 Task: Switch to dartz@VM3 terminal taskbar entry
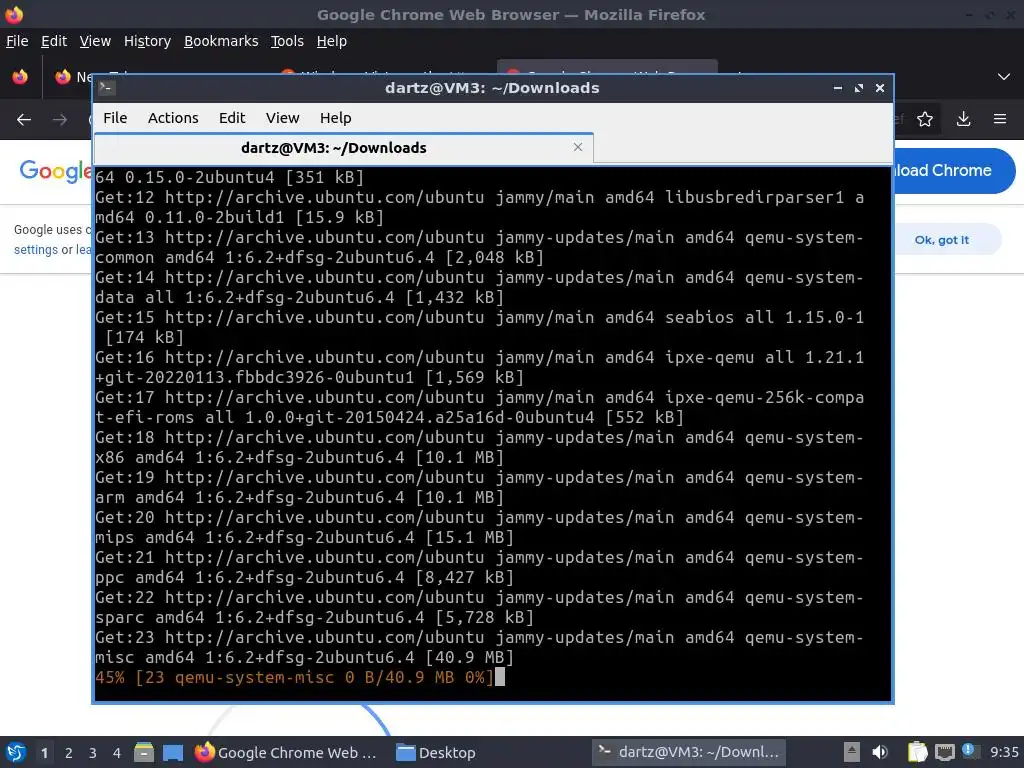pos(689,752)
